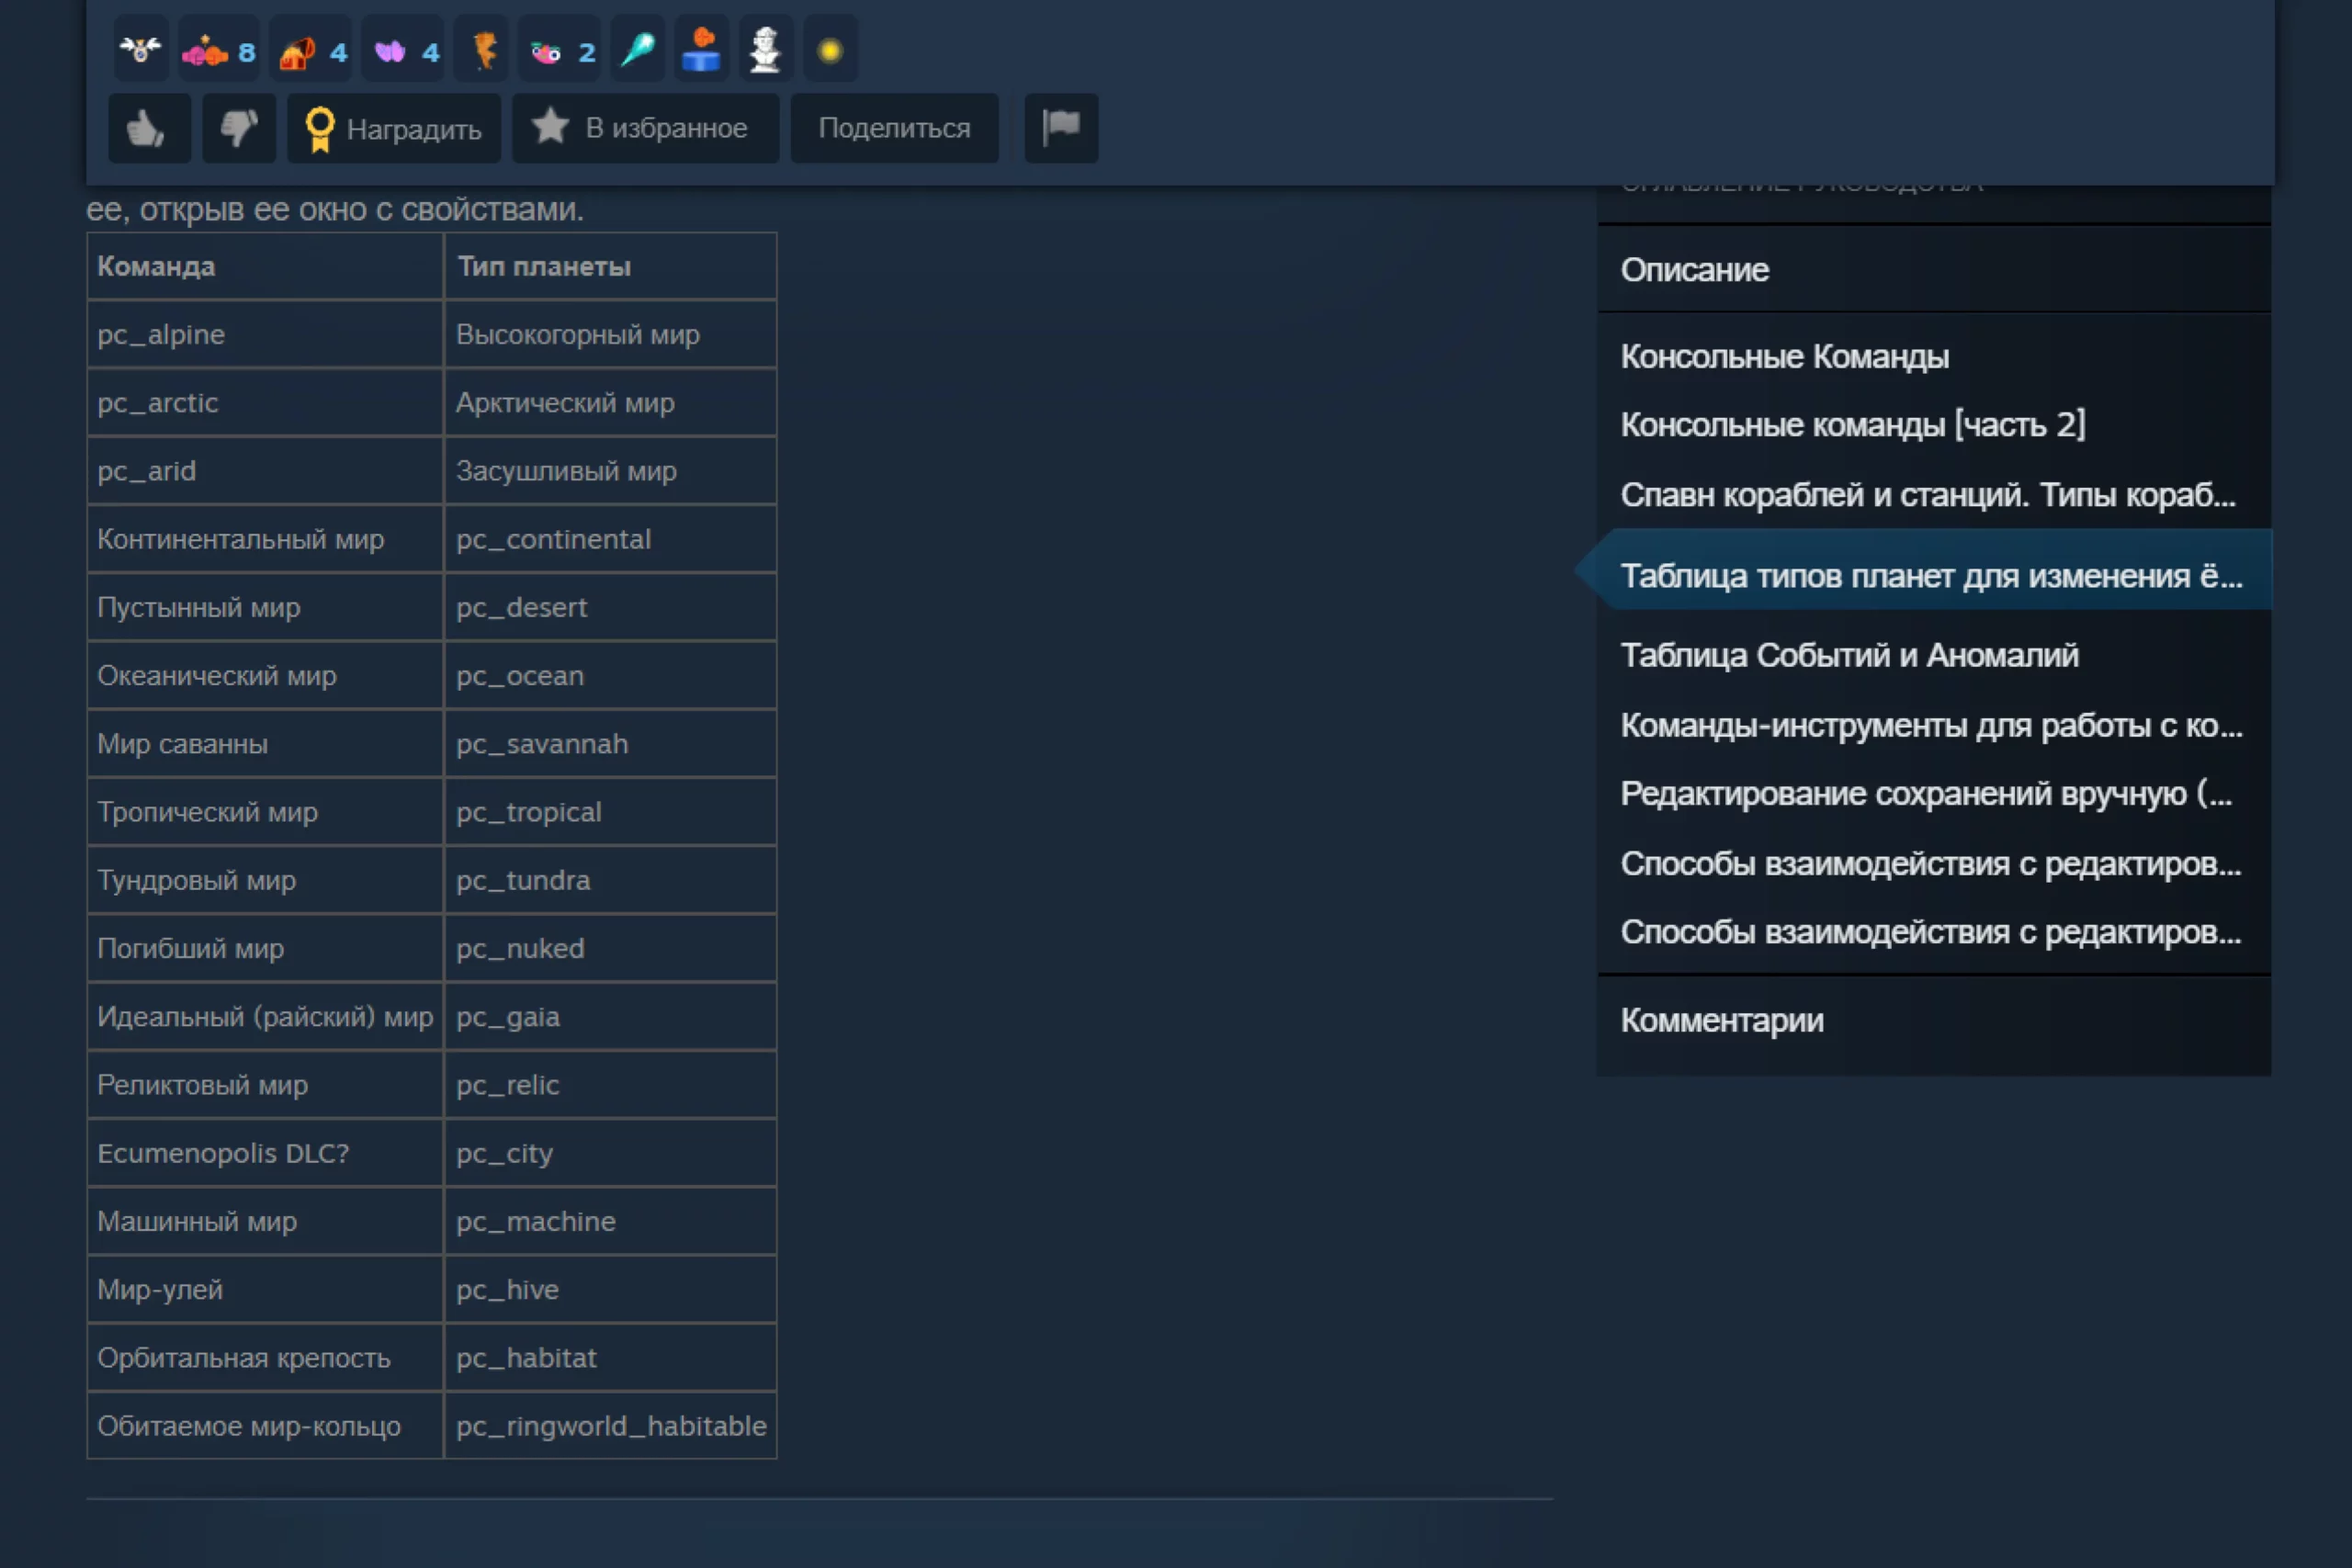Open Консольные команды [часть 2] section

coord(1852,425)
